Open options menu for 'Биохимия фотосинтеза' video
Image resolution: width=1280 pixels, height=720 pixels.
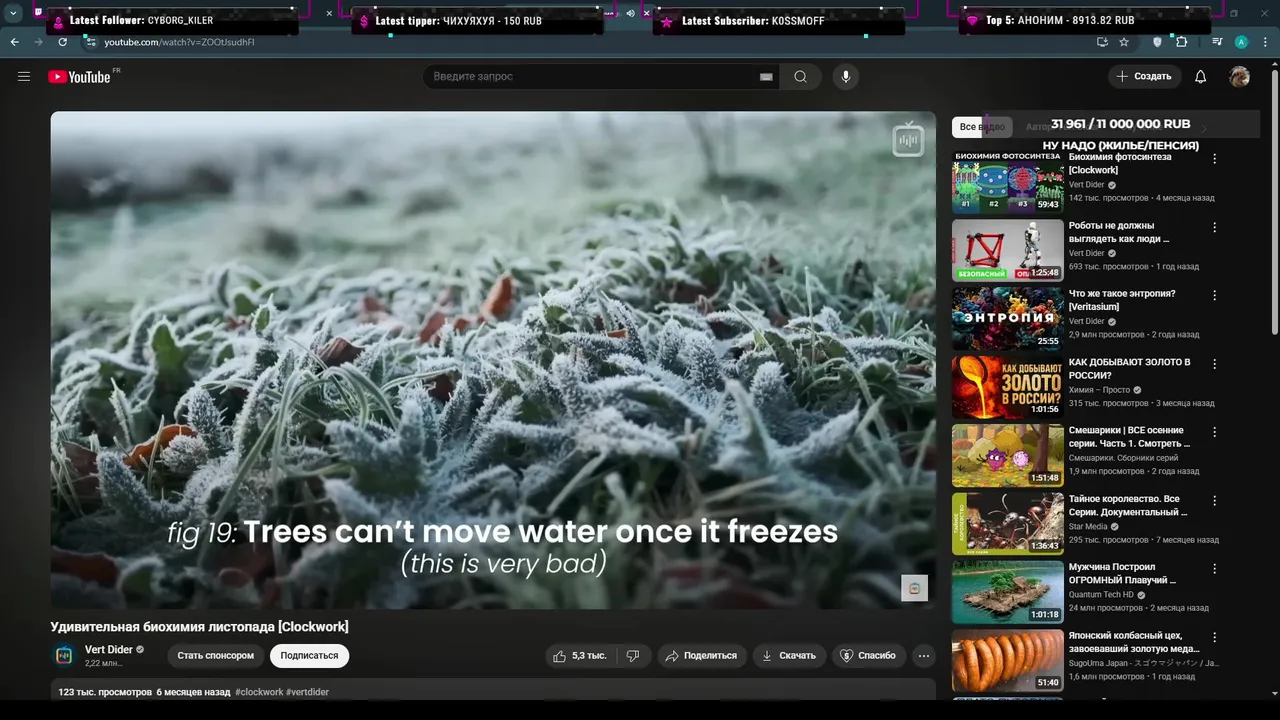1215,159
